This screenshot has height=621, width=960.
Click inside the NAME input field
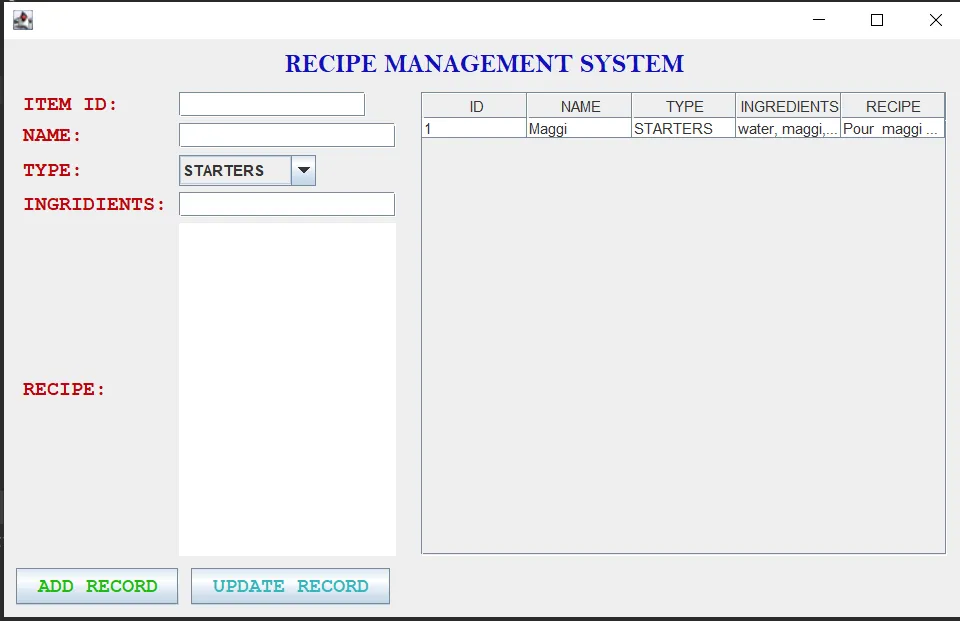pyautogui.click(x=286, y=135)
